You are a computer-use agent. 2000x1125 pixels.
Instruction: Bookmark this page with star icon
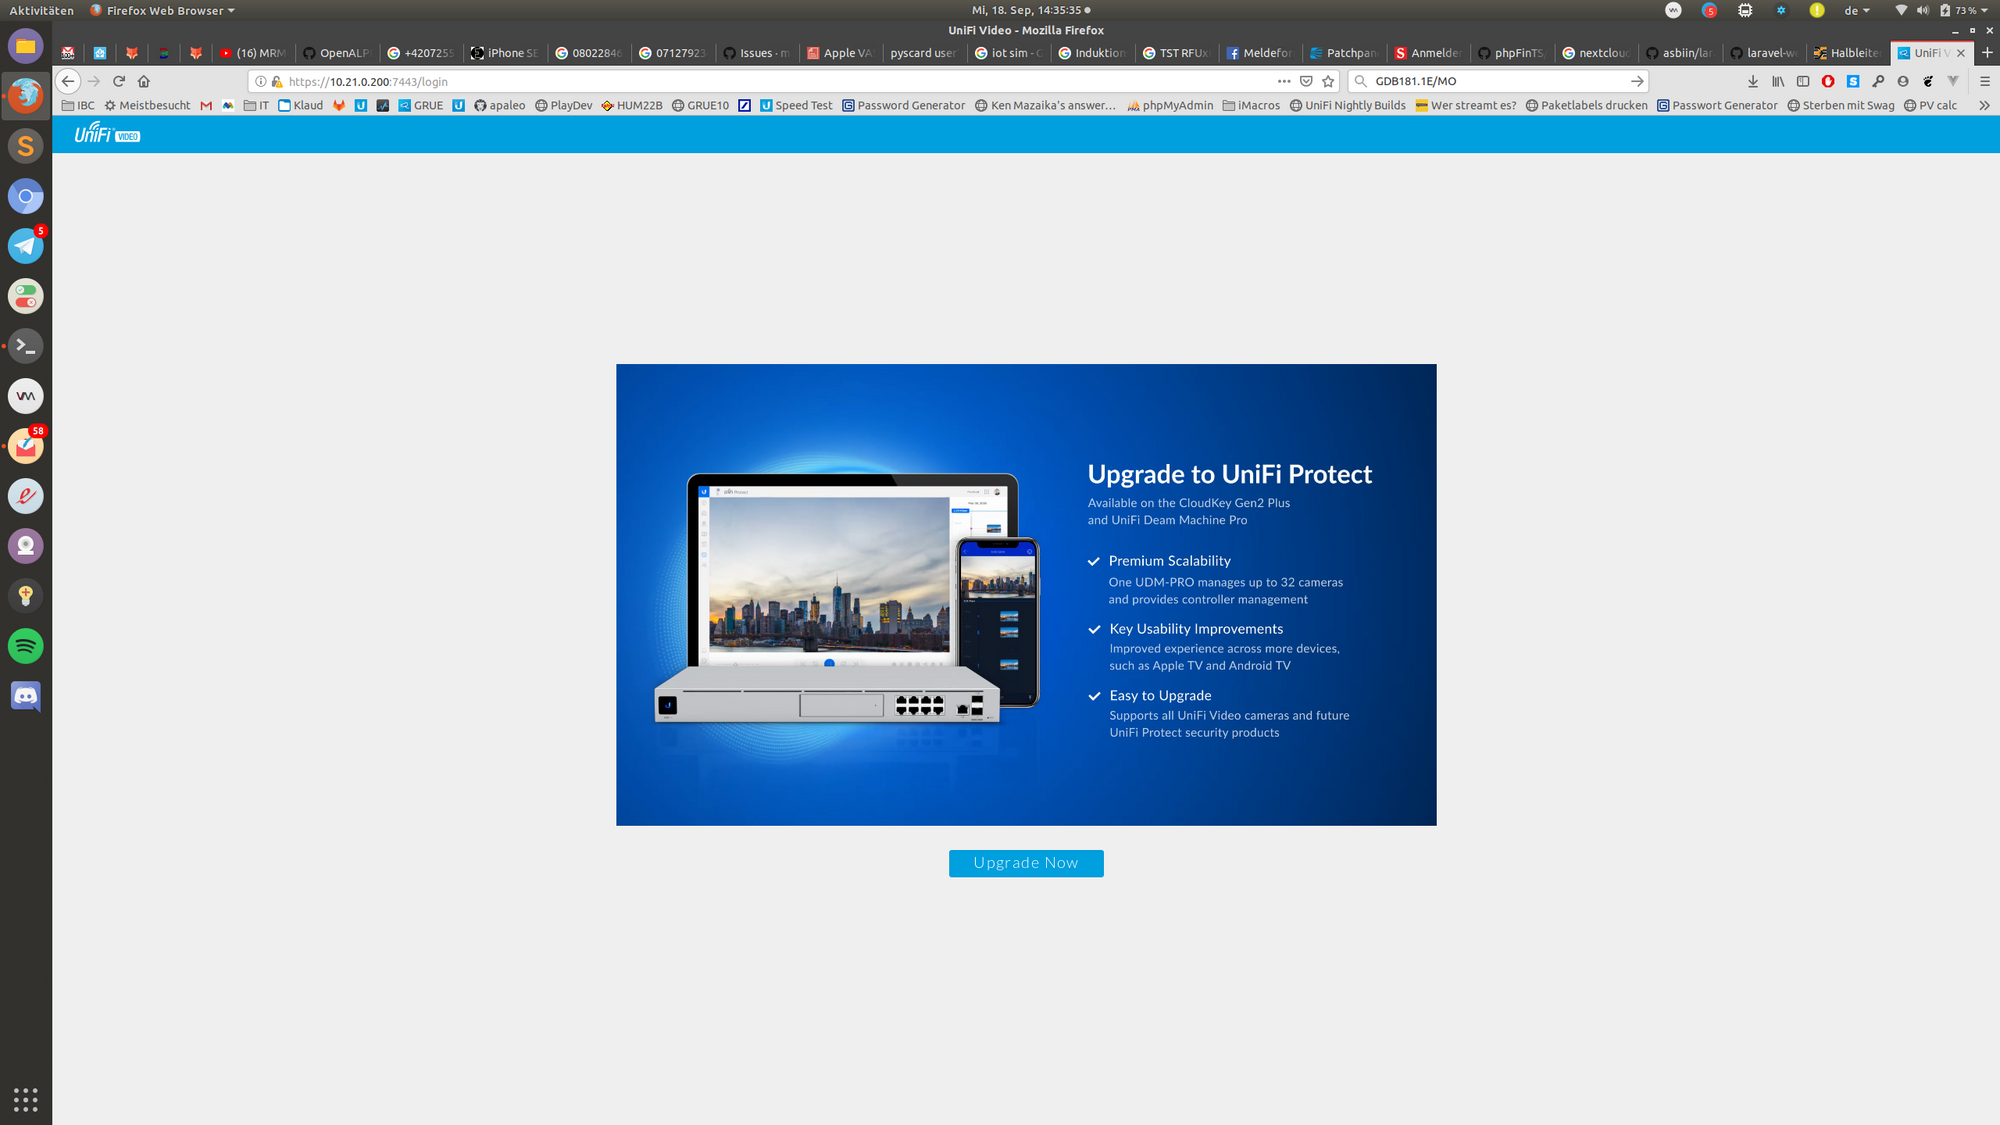click(x=1328, y=81)
